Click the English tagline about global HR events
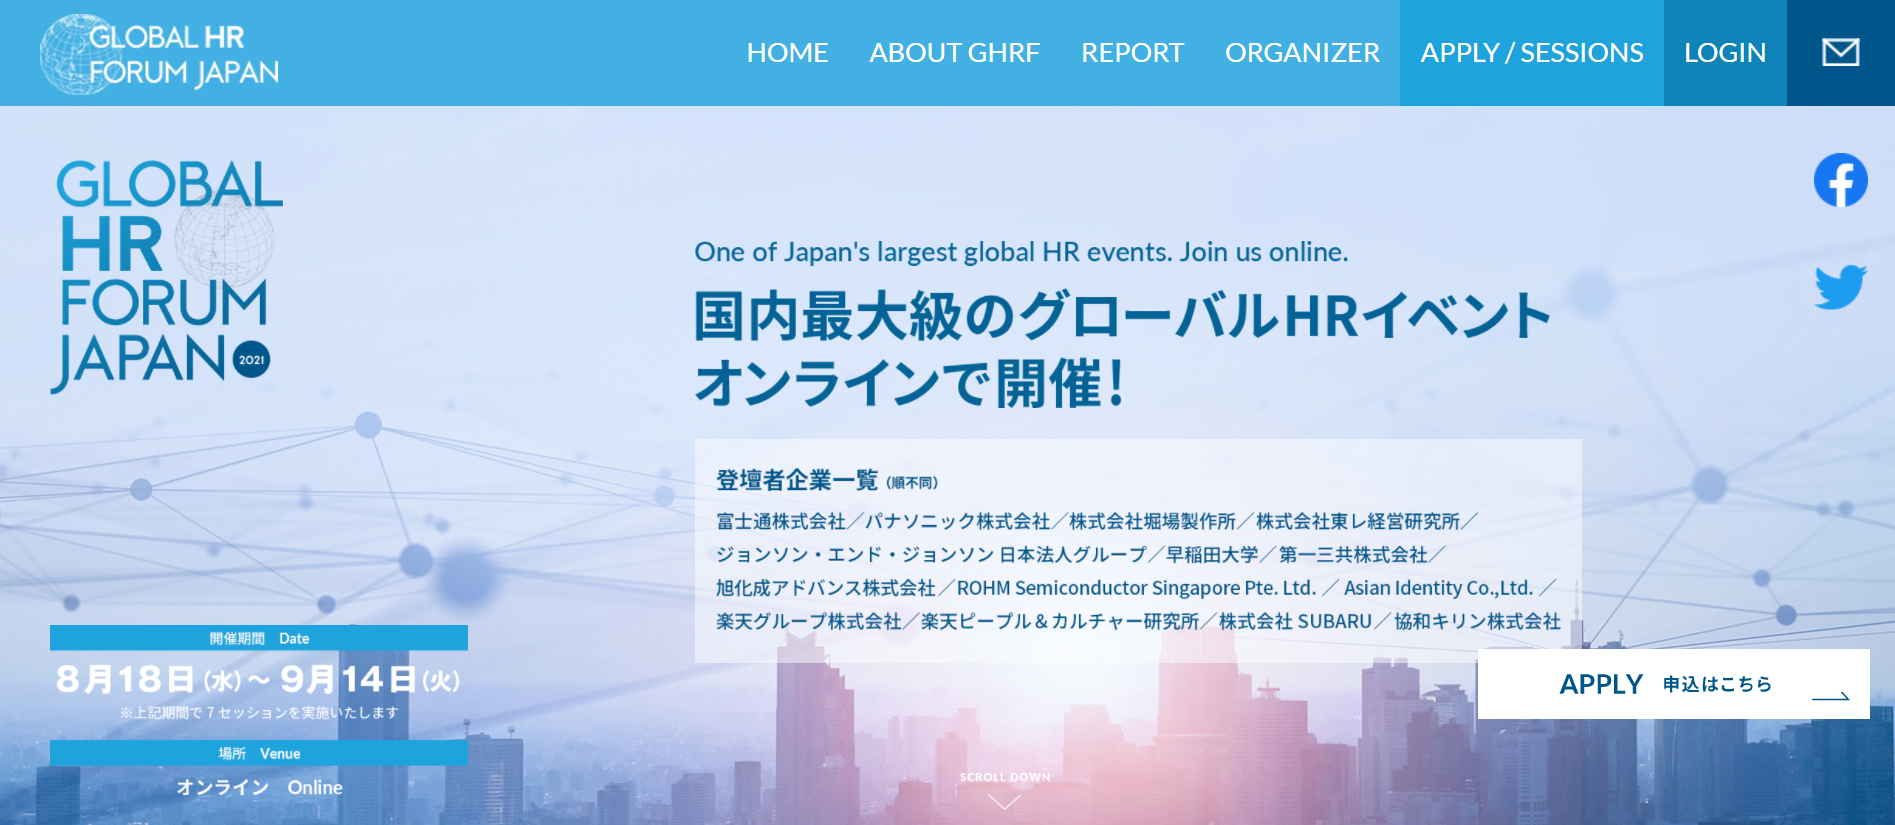Image resolution: width=1895 pixels, height=825 pixels. click(x=1021, y=252)
